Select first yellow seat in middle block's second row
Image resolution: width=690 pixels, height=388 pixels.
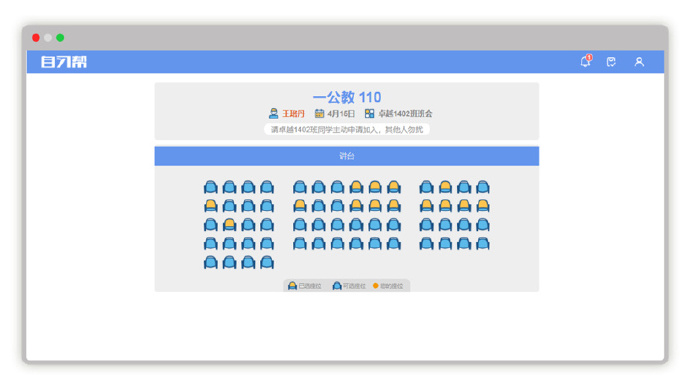pyautogui.click(x=300, y=206)
